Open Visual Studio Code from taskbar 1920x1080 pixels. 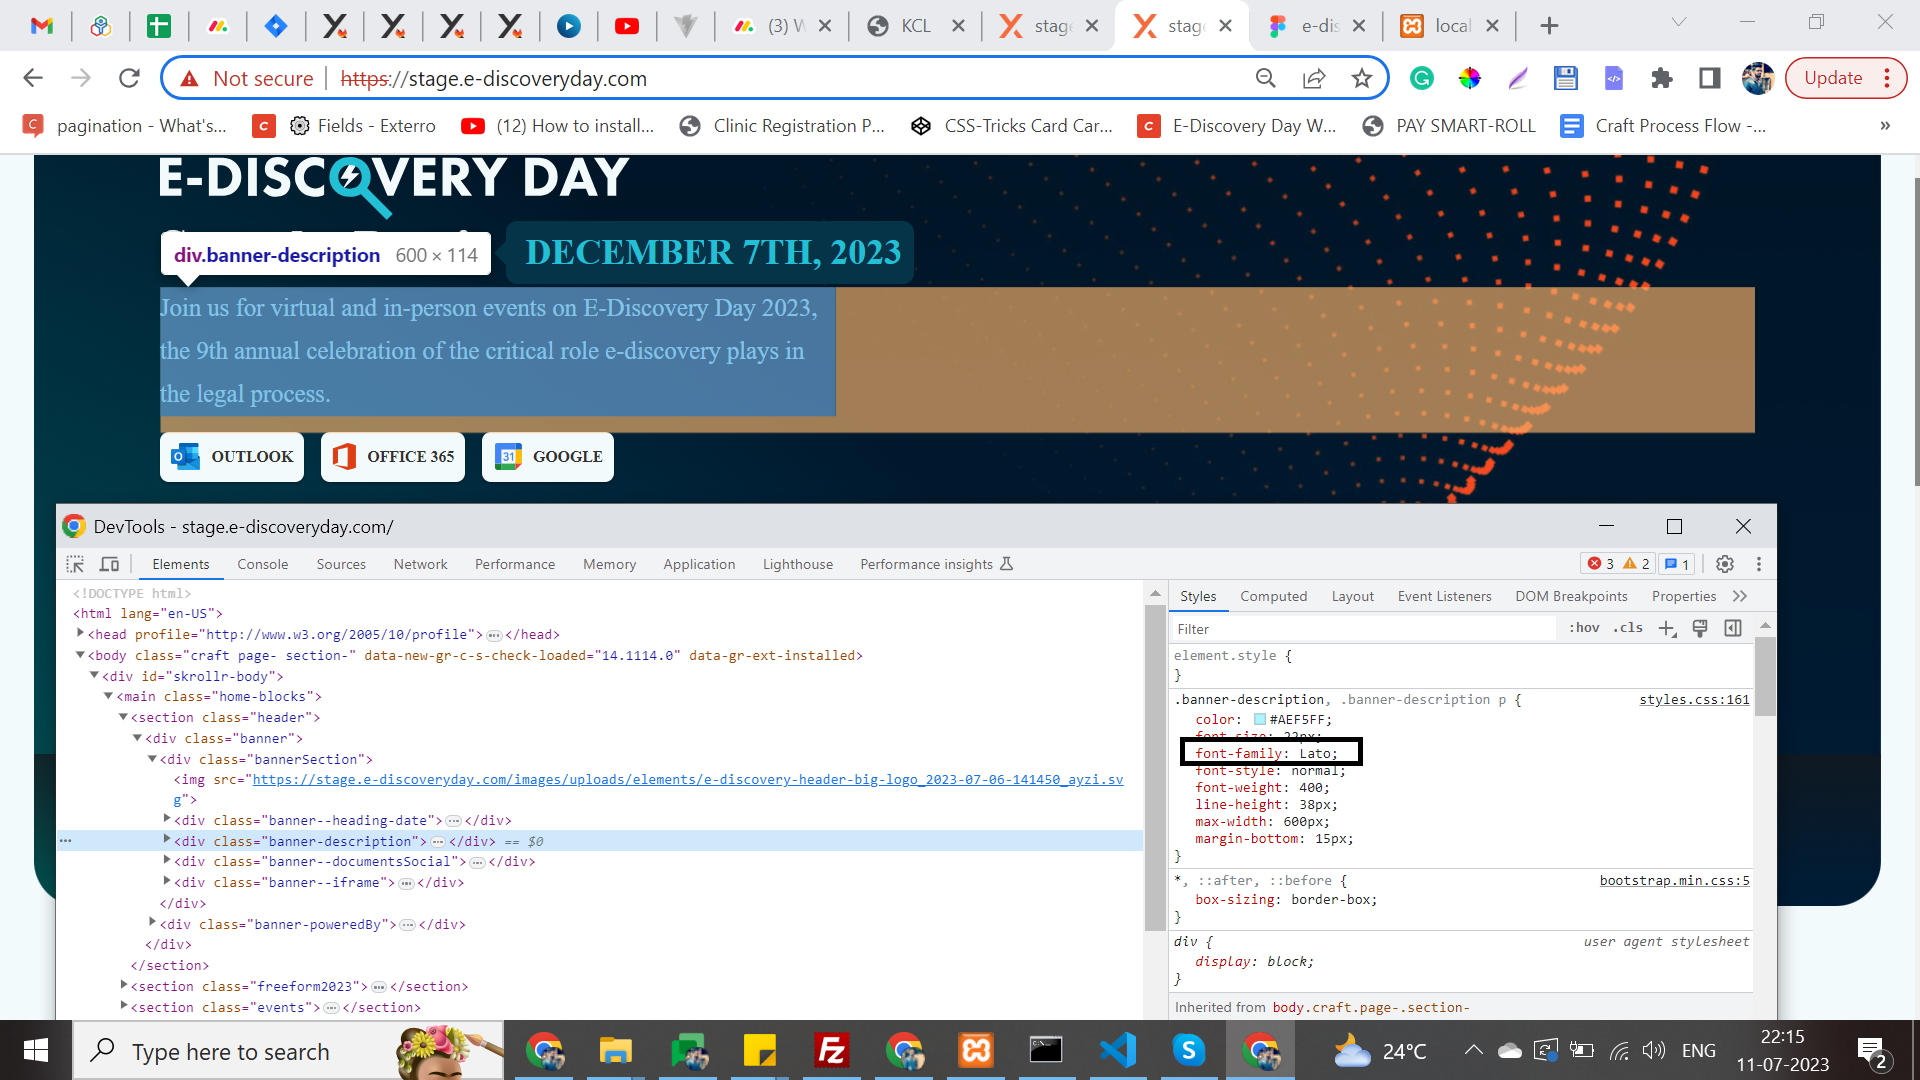tap(1118, 1051)
